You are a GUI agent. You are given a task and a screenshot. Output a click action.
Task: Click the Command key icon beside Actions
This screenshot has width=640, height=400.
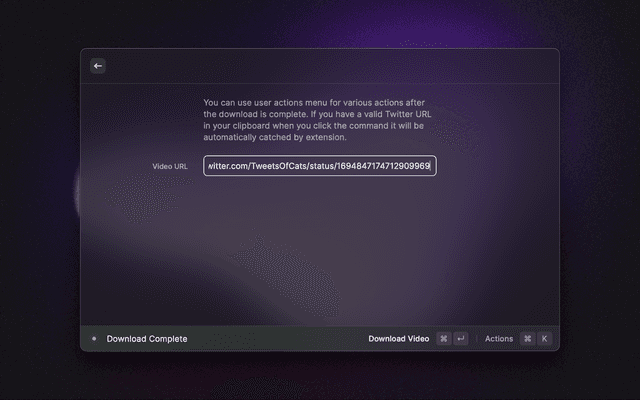click(x=527, y=339)
